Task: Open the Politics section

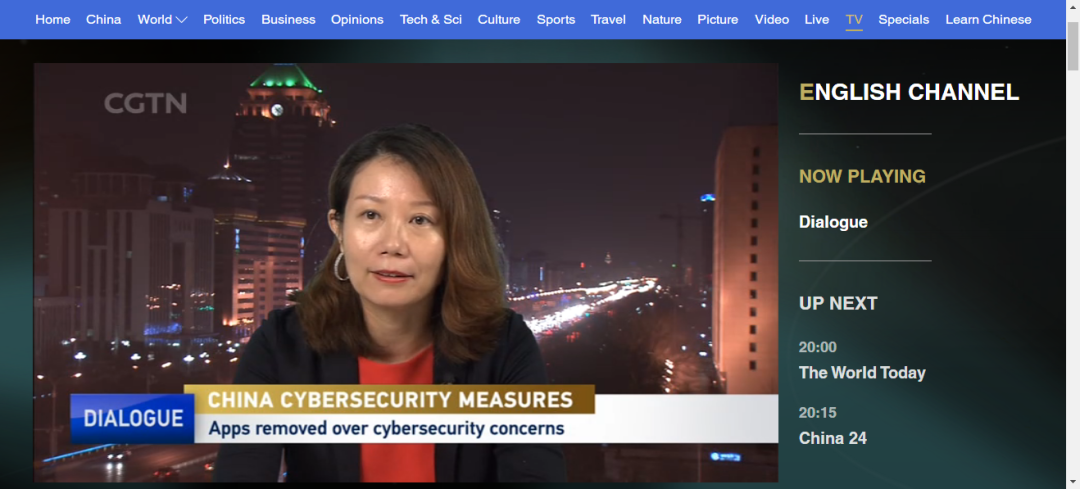Action: tap(224, 19)
